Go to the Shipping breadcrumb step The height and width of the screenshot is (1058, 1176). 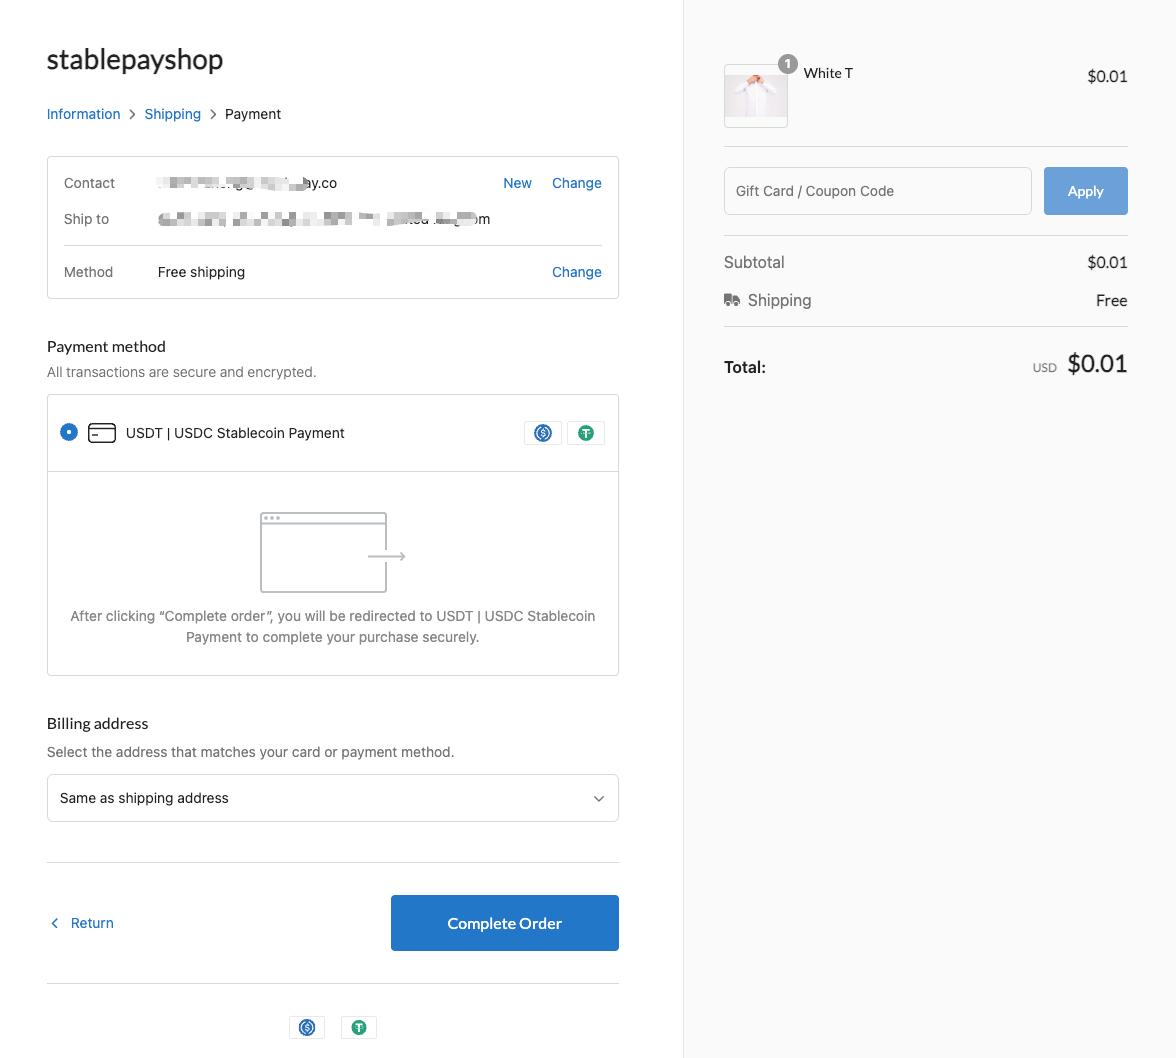click(x=172, y=114)
